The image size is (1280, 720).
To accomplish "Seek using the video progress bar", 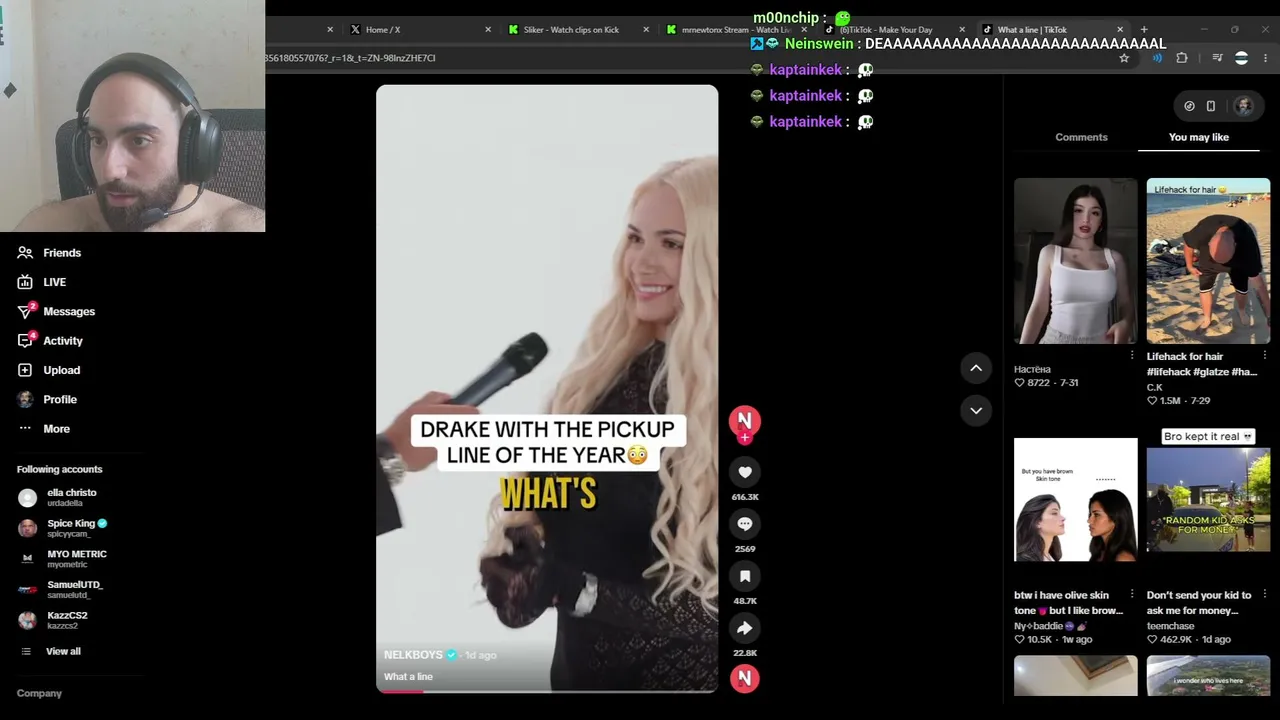I will pyautogui.click(x=547, y=691).
